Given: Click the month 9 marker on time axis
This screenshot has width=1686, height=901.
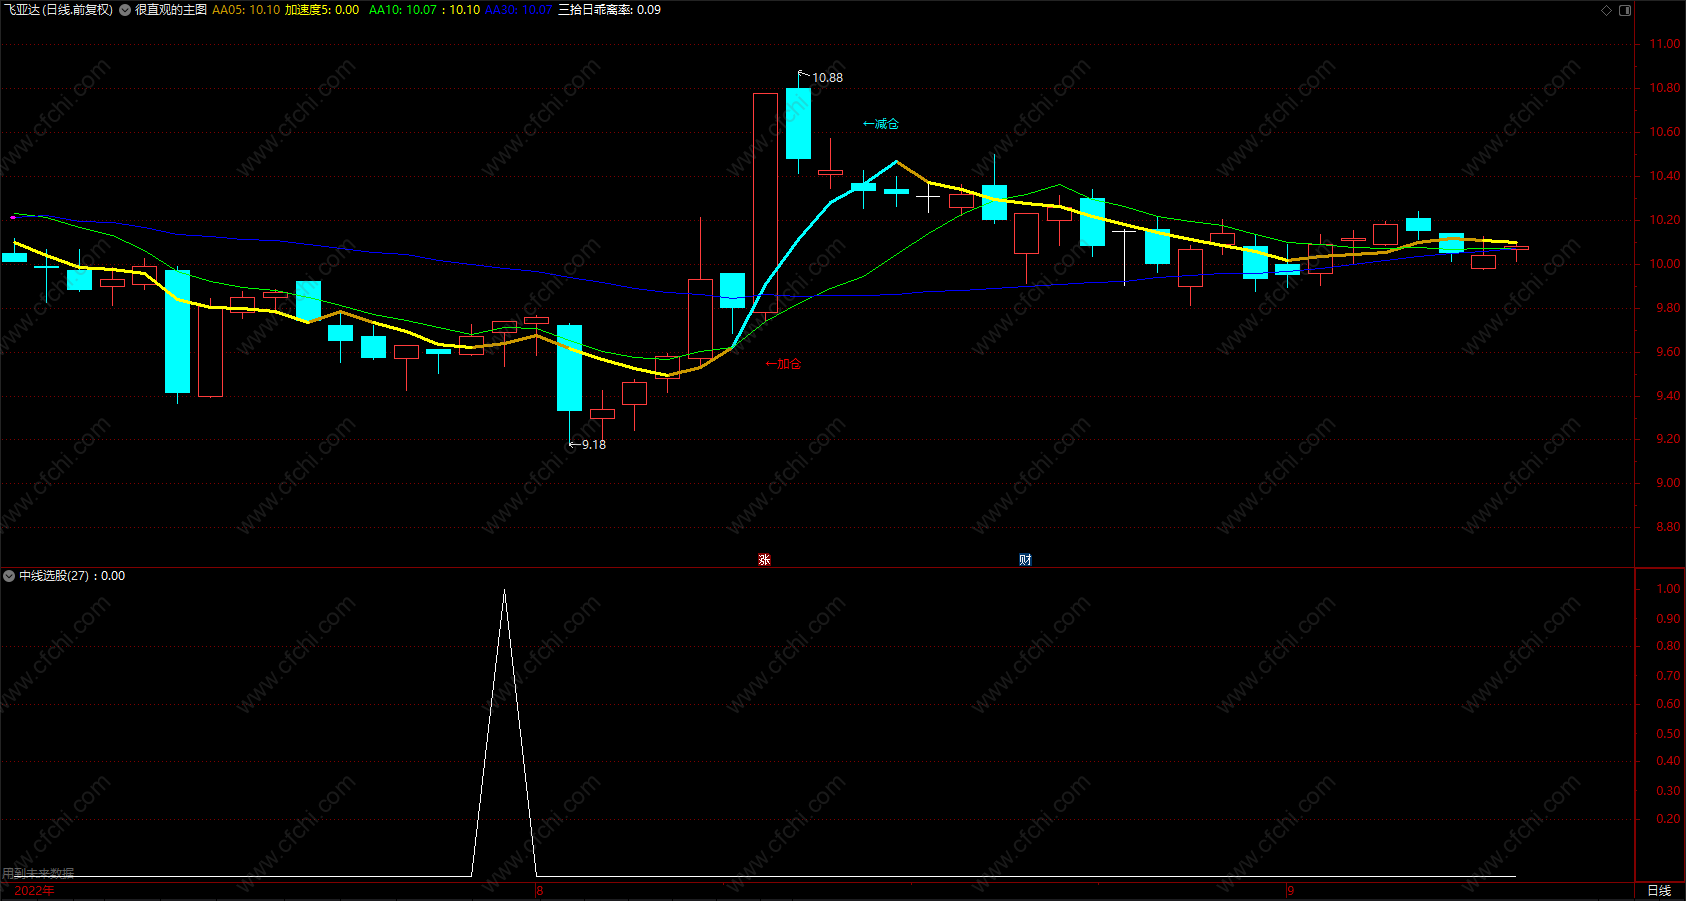Looking at the screenshot, I should coord(1290,891).
